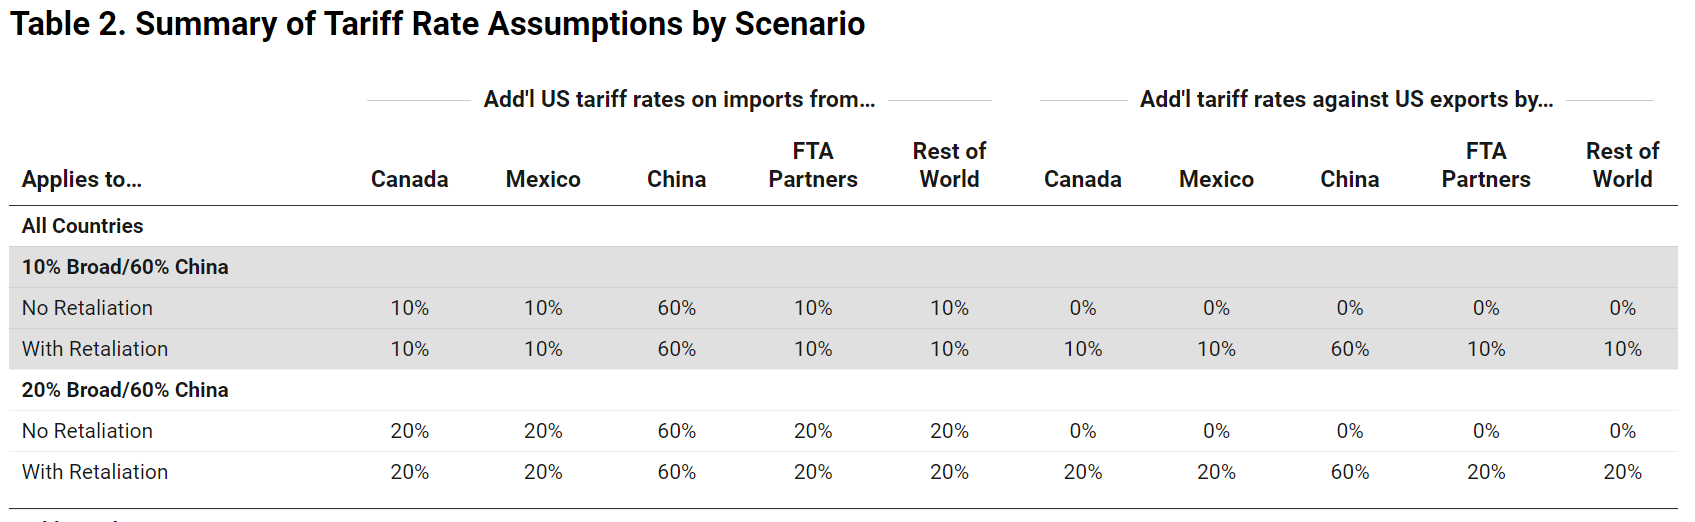The height and width of the screenshot is (522, 1695).
Task: Click China export rate in 20% With Retaliation row
Action: click(1349, 472)
